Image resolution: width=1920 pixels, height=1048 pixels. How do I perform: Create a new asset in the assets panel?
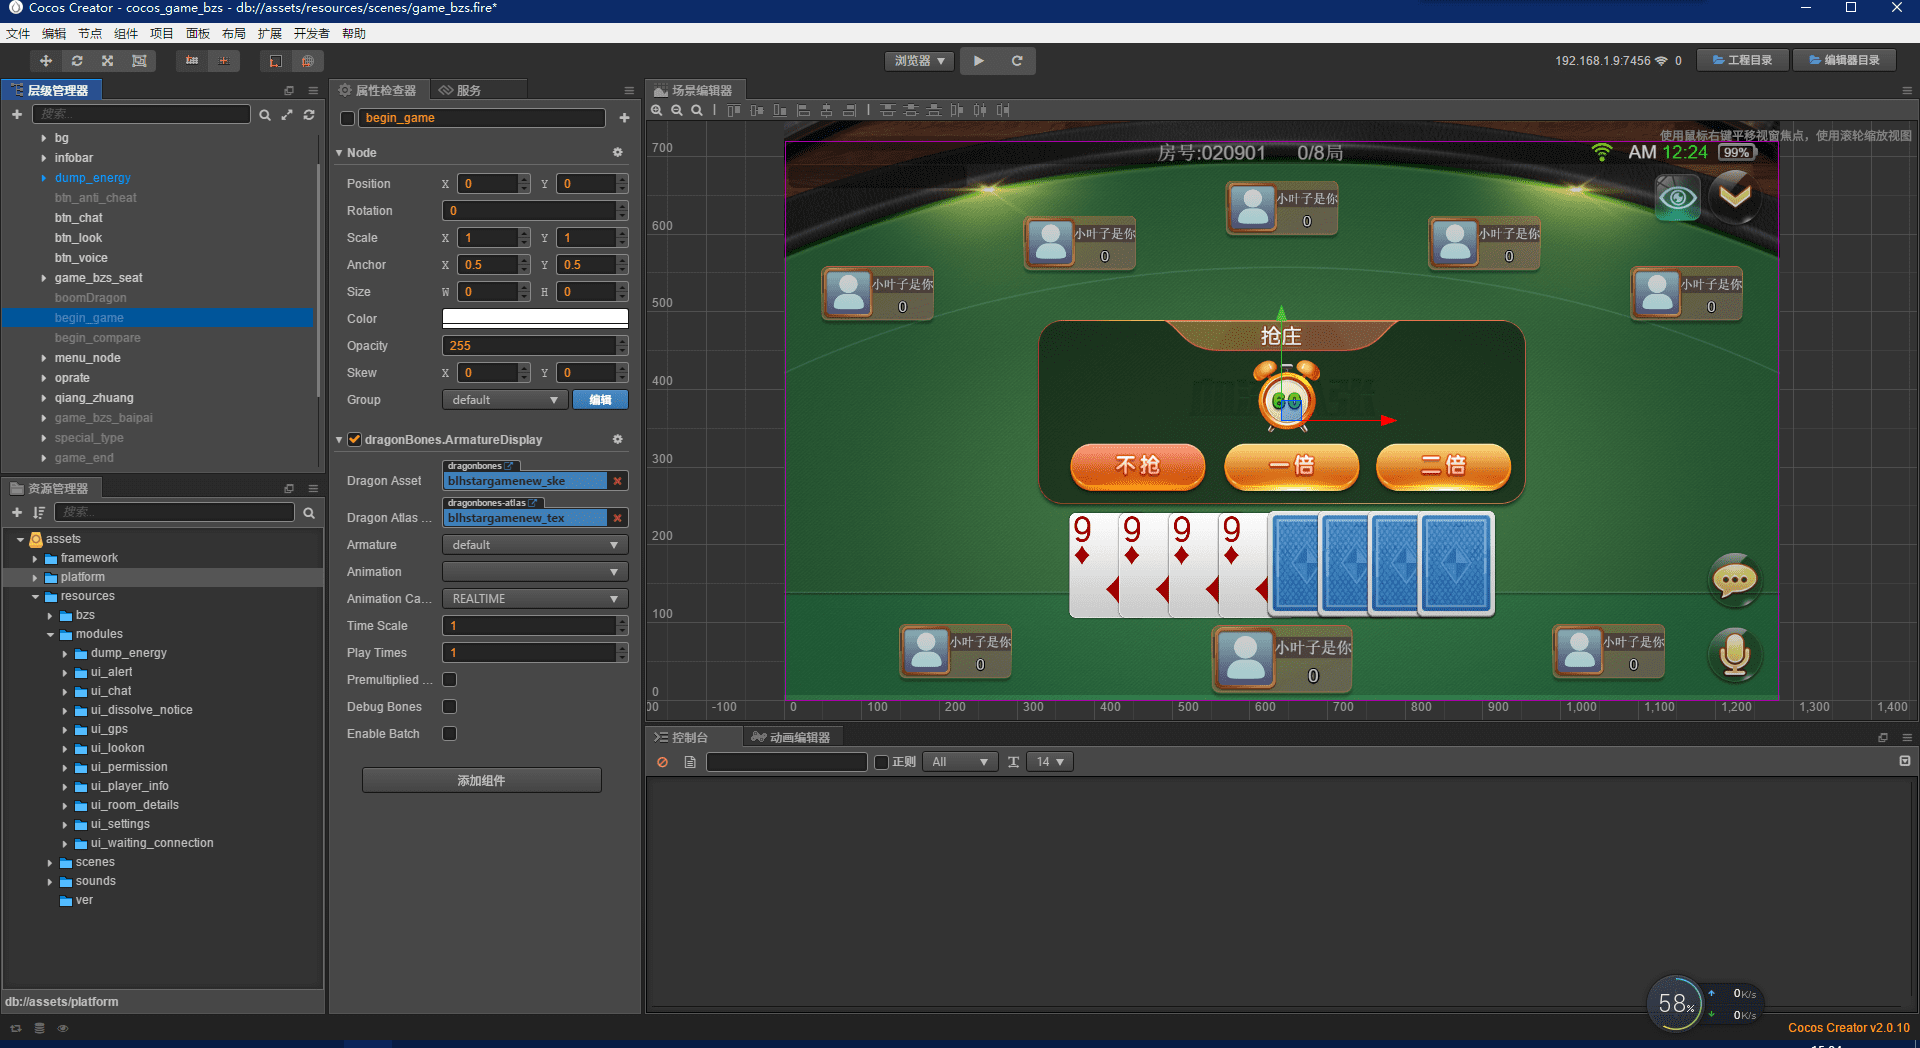coord(17,513)
